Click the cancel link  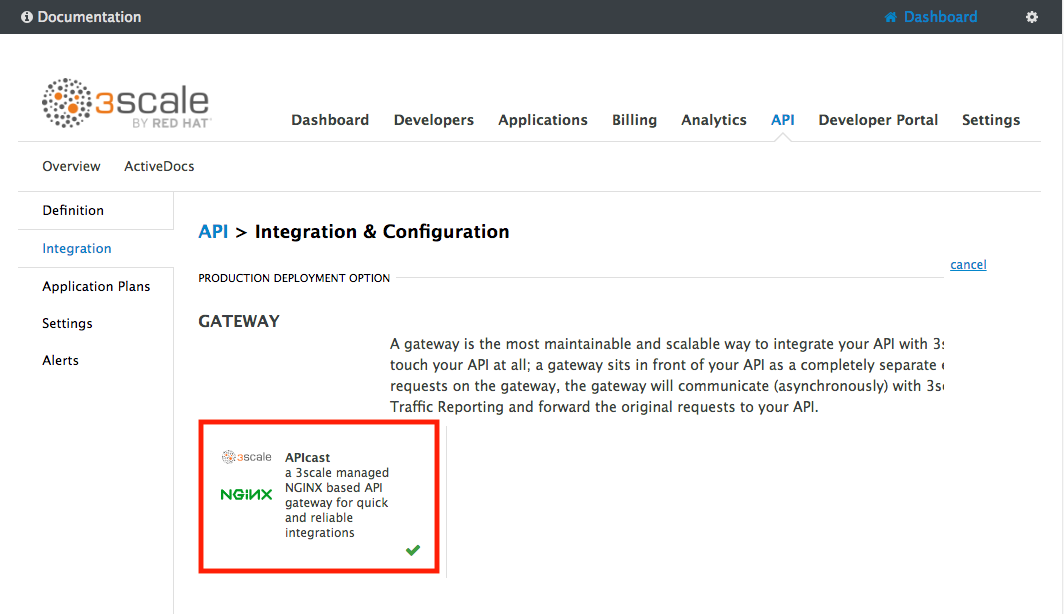[x=968, y=265]
